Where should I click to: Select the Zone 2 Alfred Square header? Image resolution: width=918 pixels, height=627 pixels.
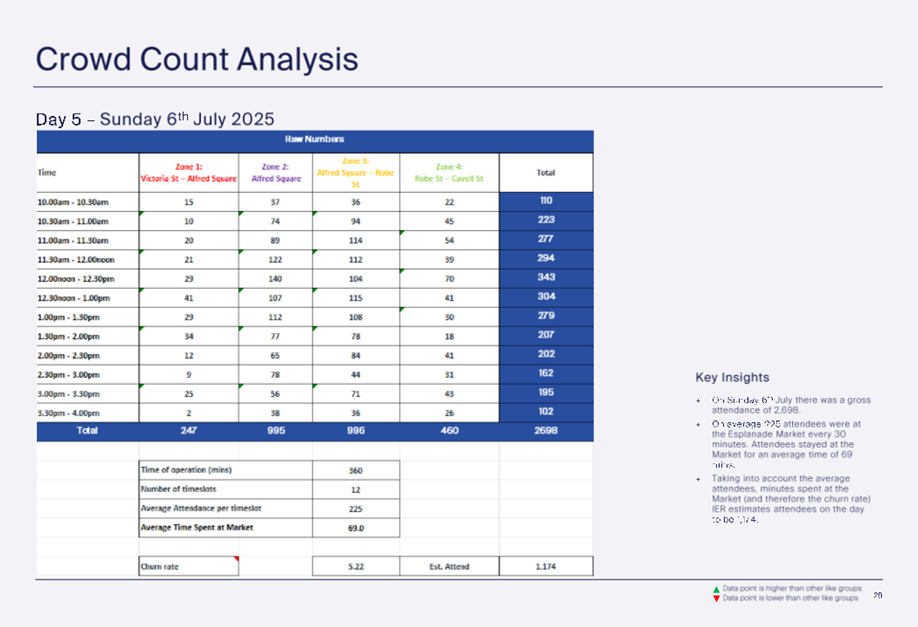coord(275,172)
